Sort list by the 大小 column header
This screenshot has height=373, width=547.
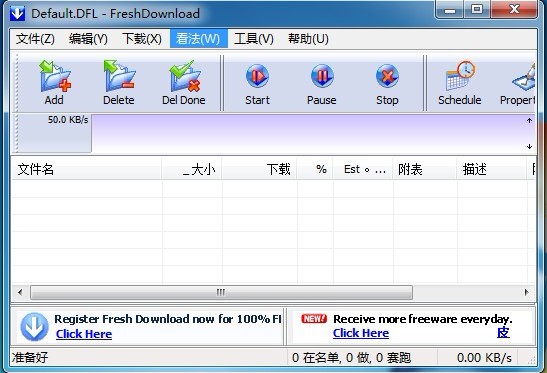pos(192,169)
